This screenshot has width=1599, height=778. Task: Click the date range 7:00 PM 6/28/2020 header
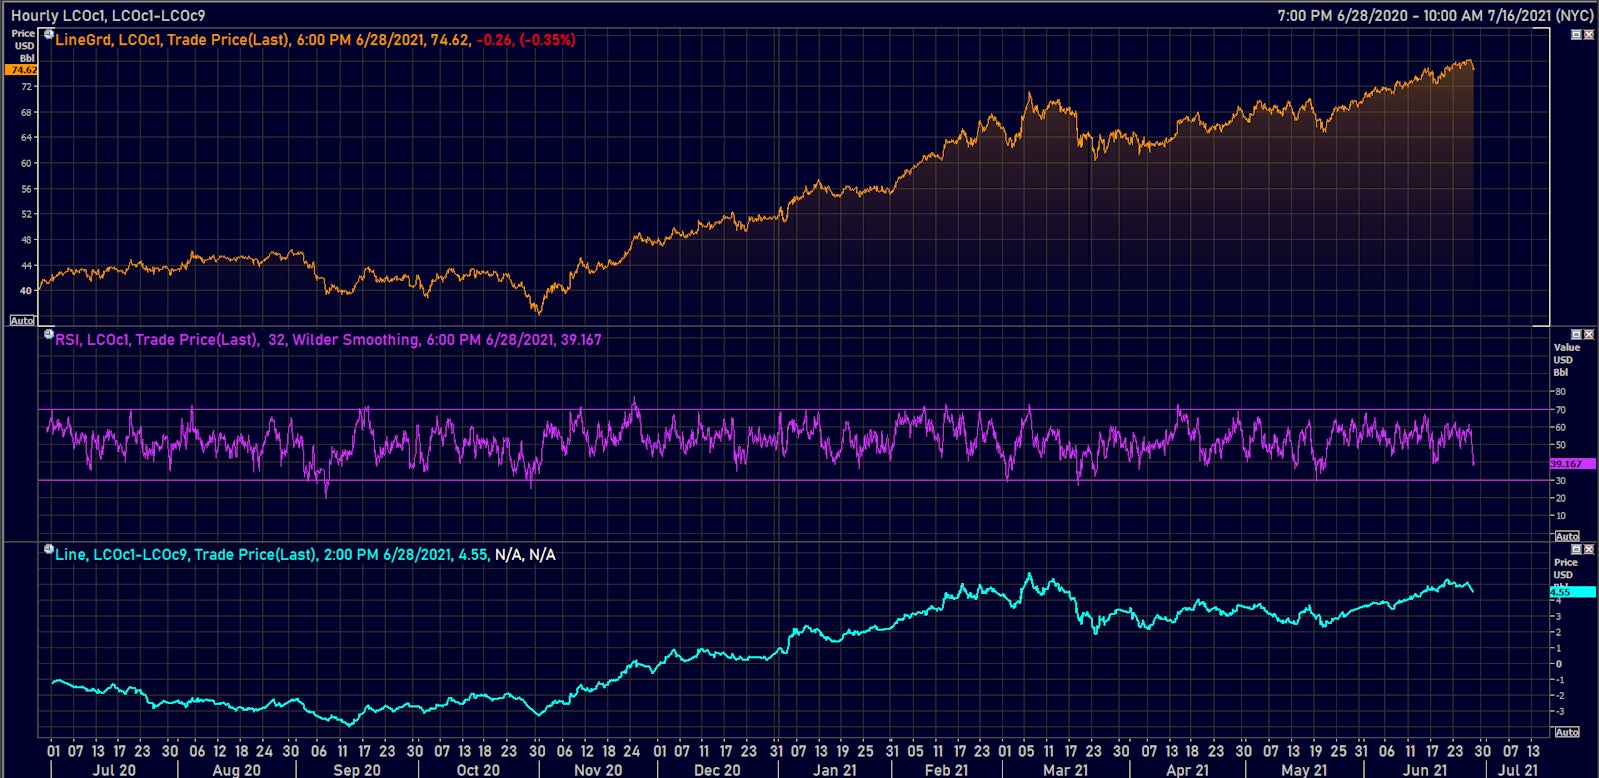pyautogui.click(x=1435, y=16)
